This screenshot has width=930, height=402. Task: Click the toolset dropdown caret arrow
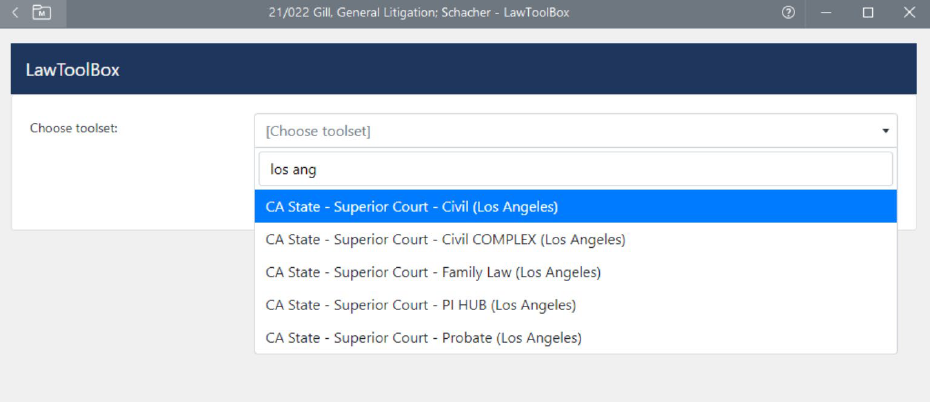point(885,131)
